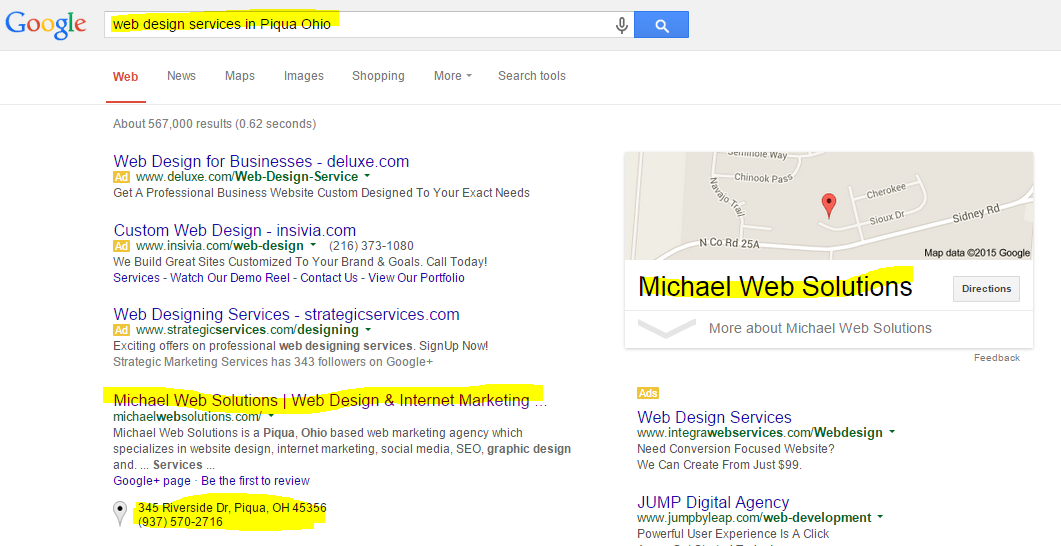Viewport: 1061px width, 546px height.
Task: Click the About 567,000 results text
Action: [215, 124]
